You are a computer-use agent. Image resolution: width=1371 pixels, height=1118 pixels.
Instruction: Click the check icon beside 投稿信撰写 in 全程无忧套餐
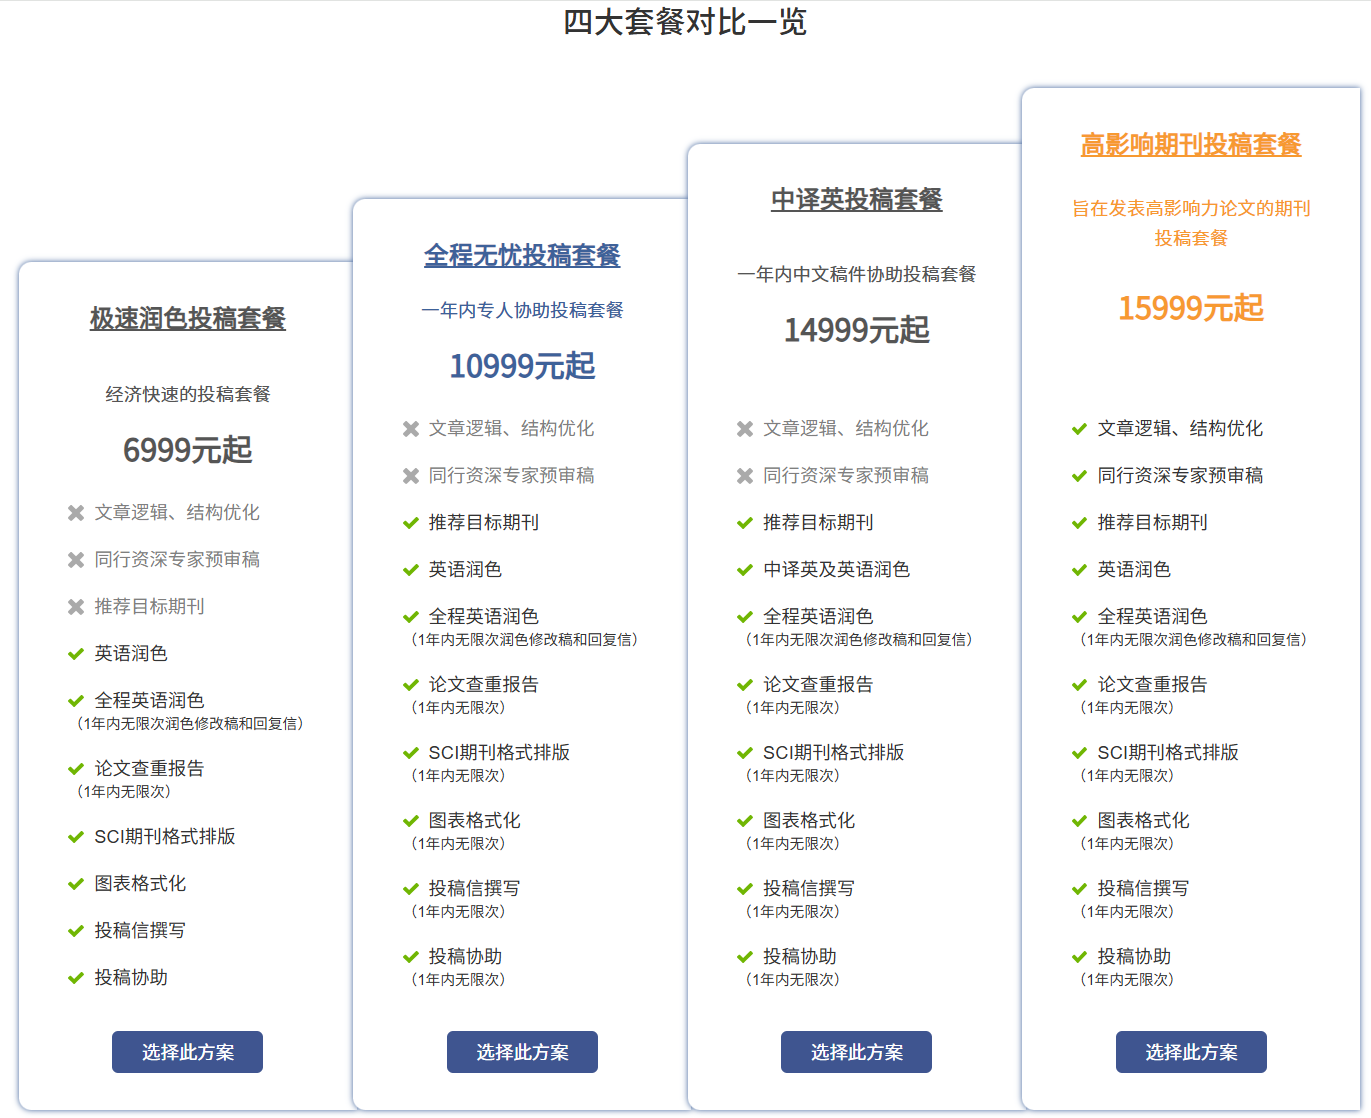(411, 888)
